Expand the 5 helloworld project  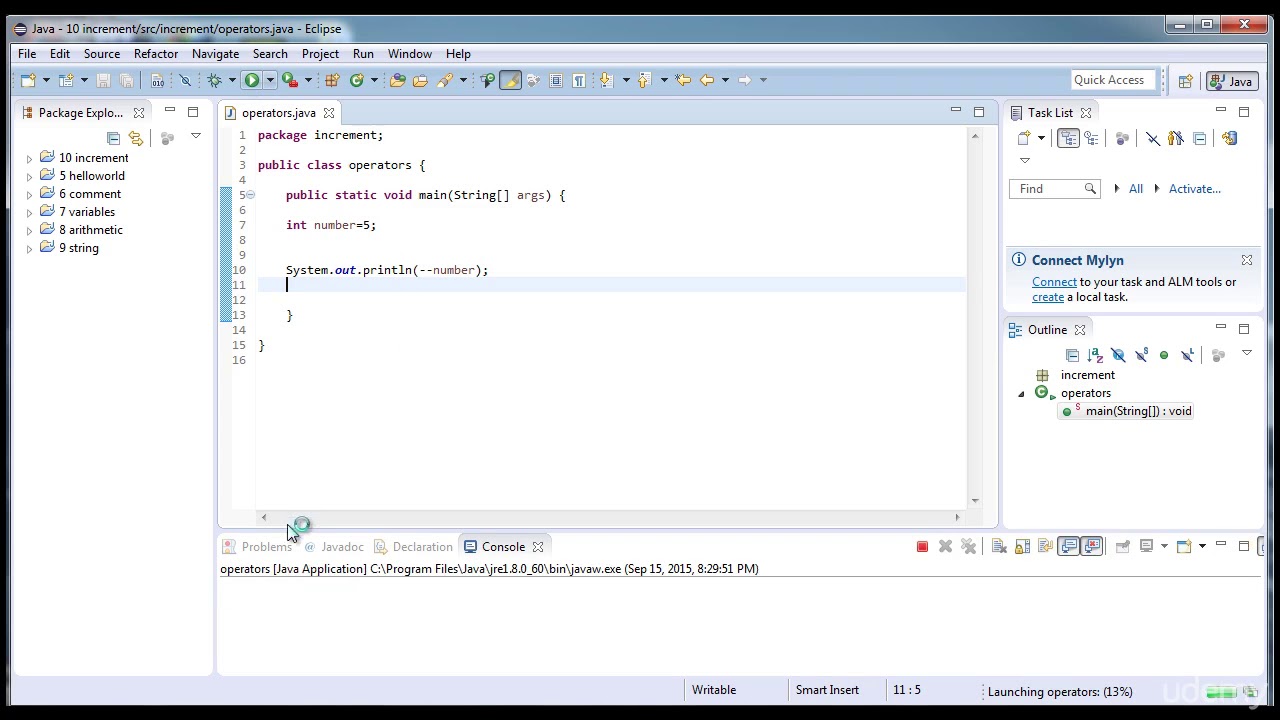(x=30, y=176)
